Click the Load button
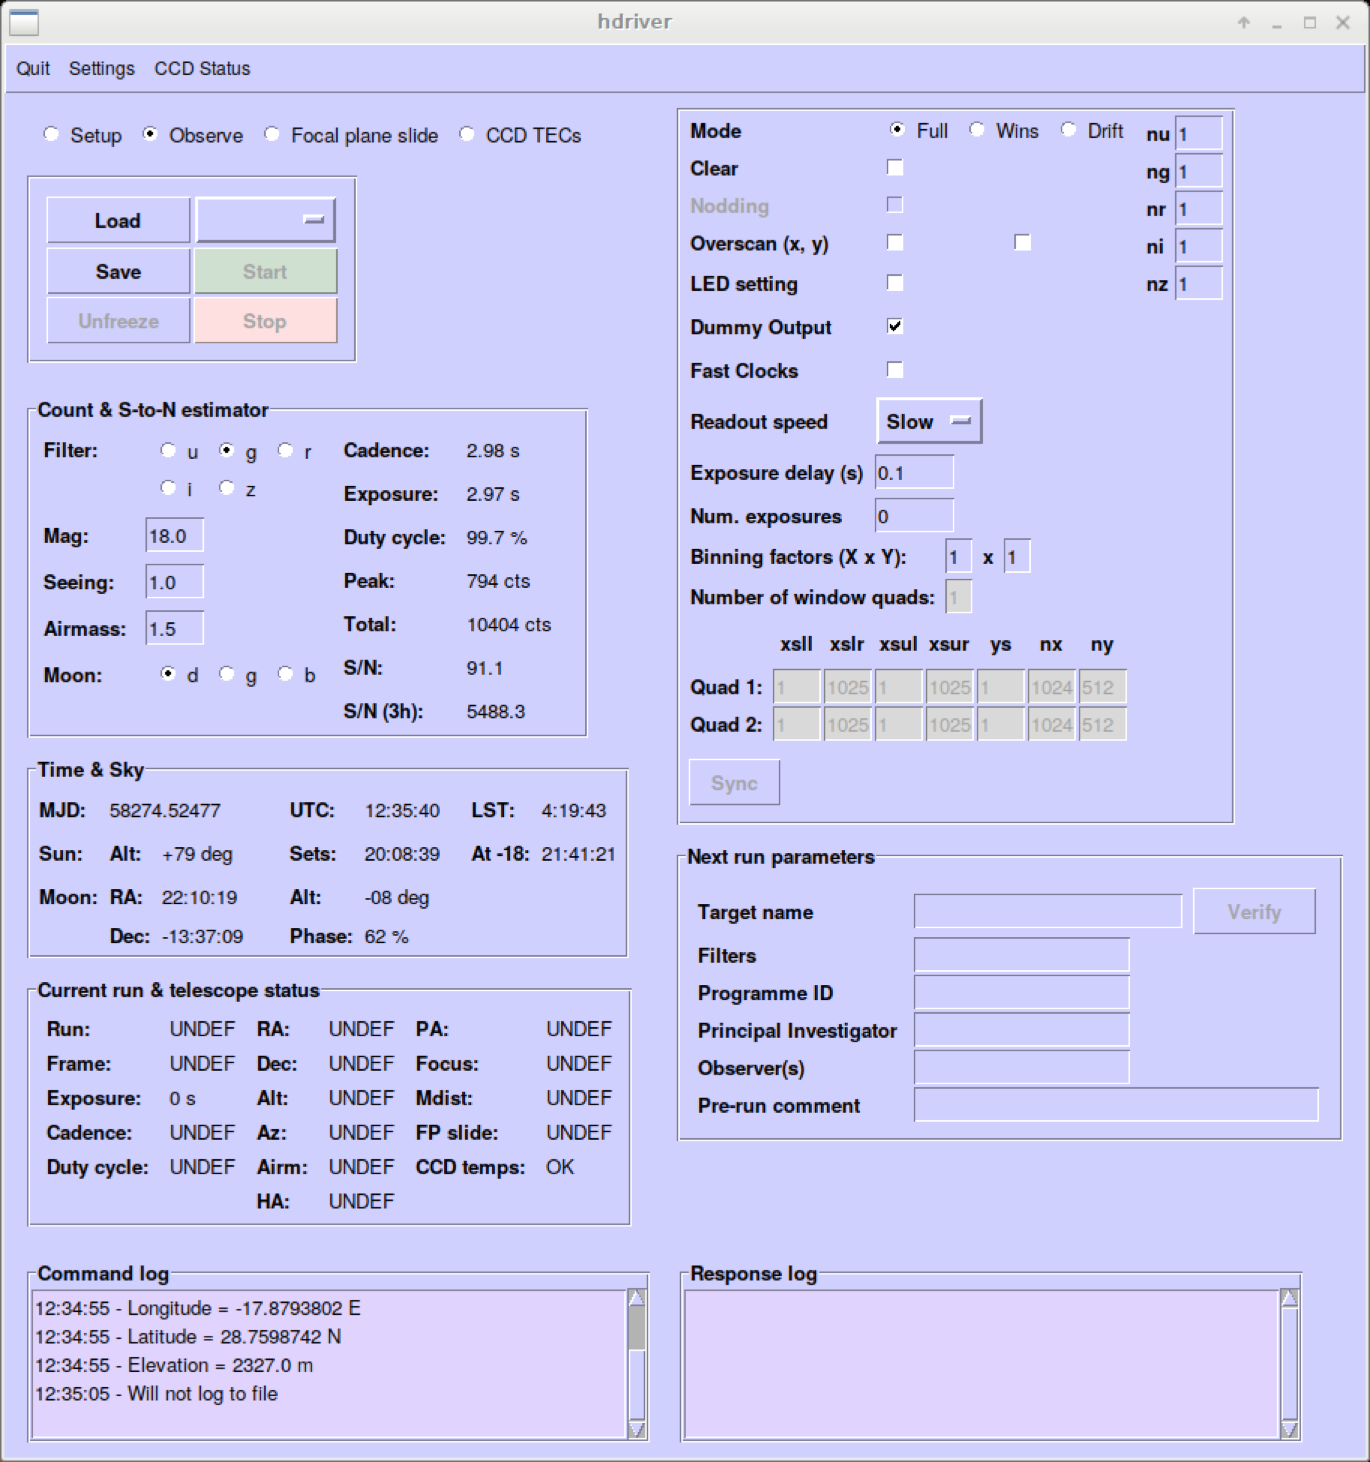Screen dimensions: 1370x1462 coord(118,221)
